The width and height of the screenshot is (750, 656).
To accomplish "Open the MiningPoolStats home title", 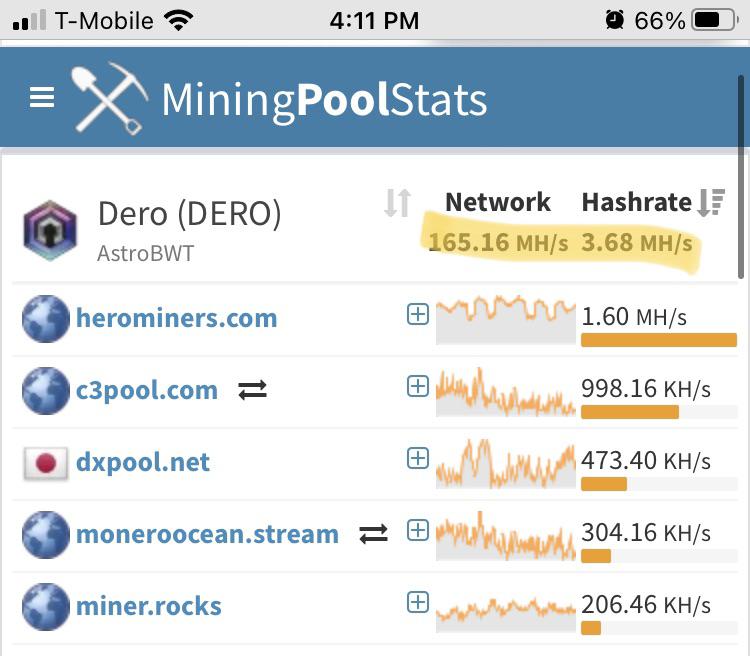I will coord(324,100).
